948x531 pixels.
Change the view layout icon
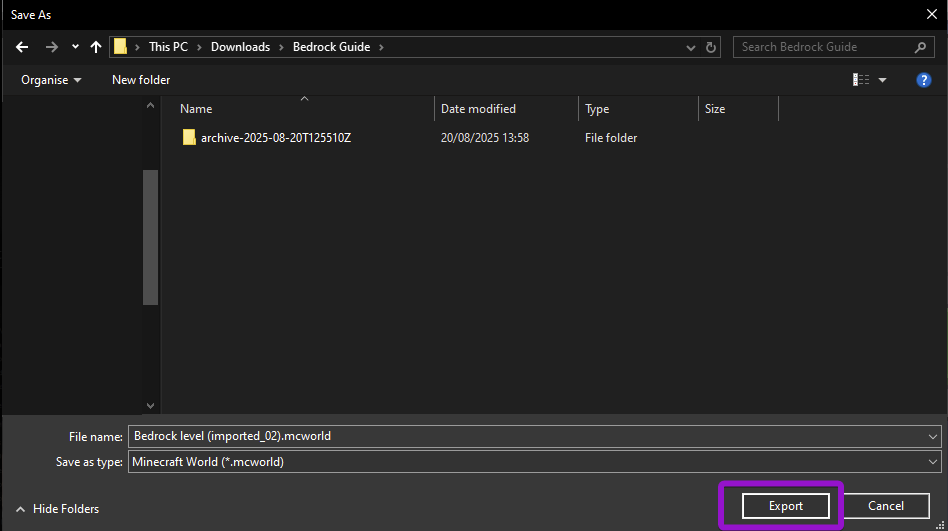coord(861,80)
